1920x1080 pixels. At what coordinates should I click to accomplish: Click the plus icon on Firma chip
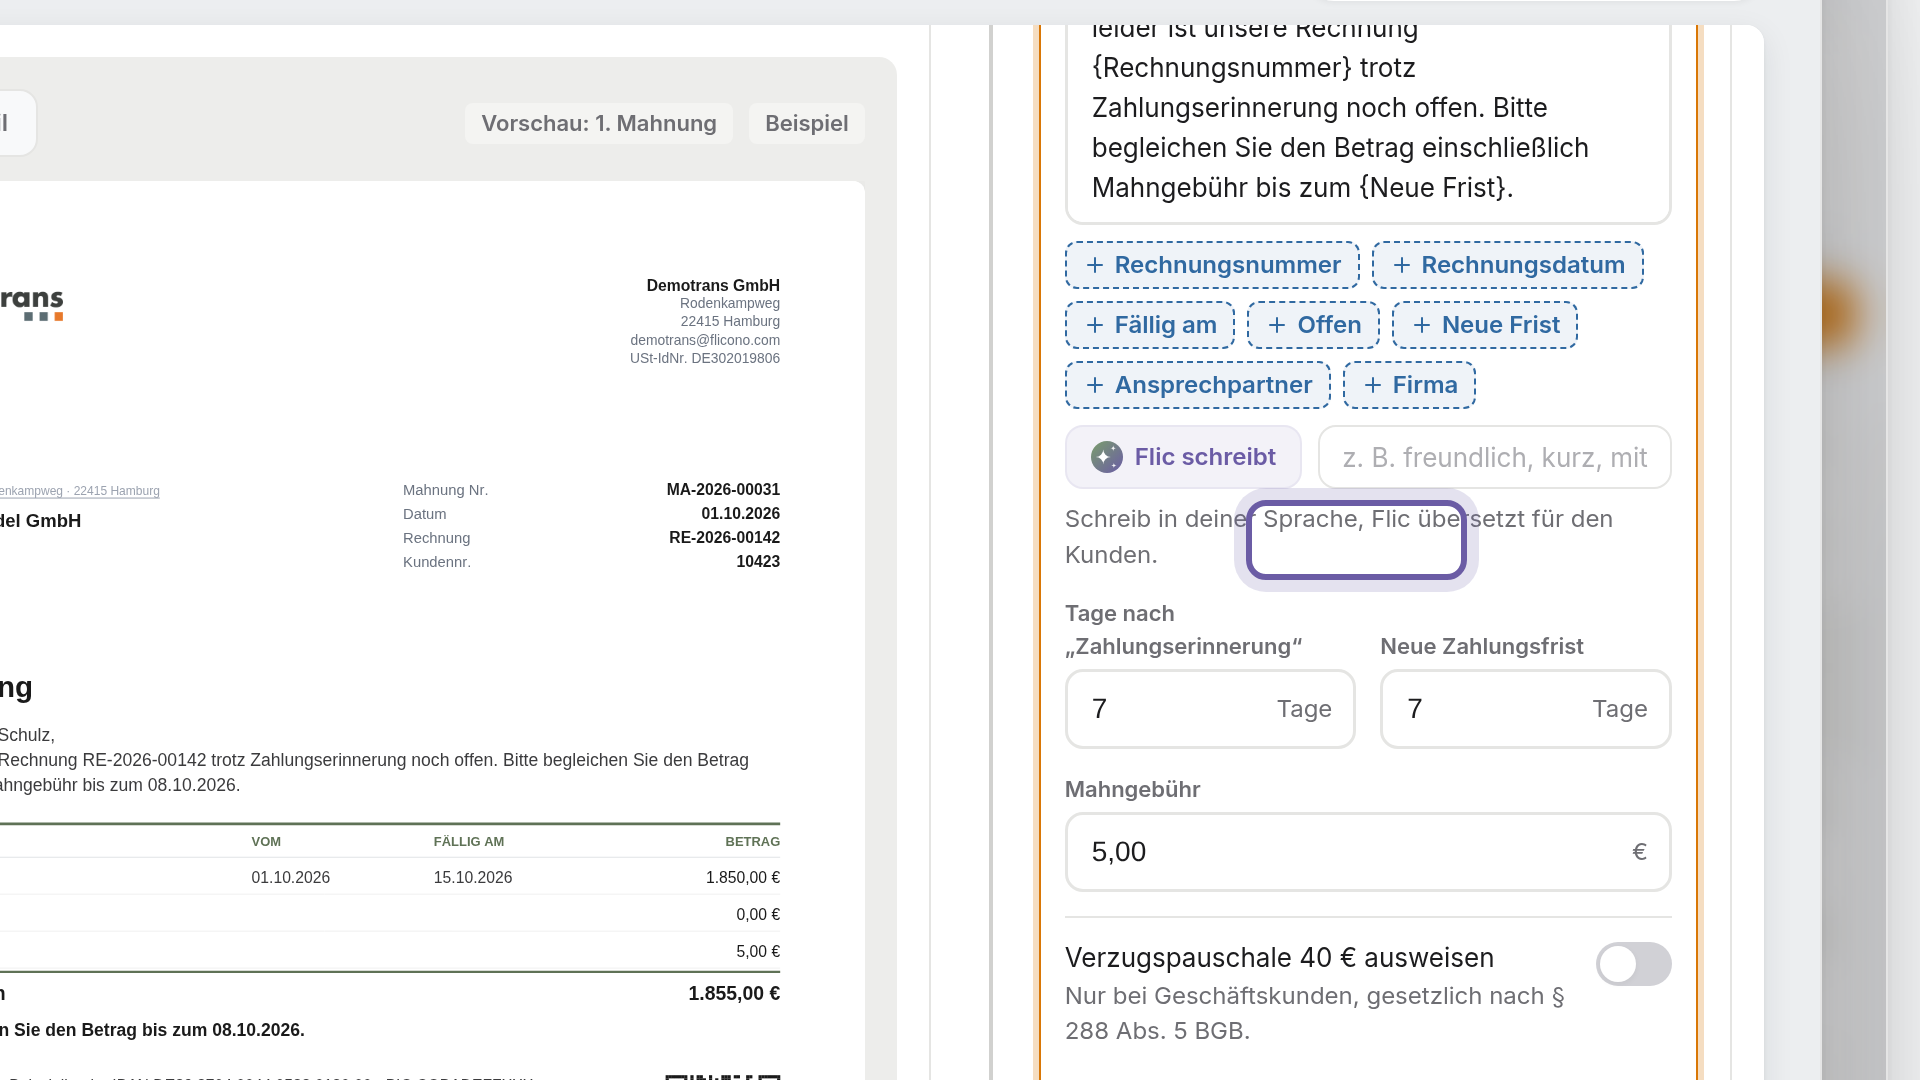tap(1373, 385)
